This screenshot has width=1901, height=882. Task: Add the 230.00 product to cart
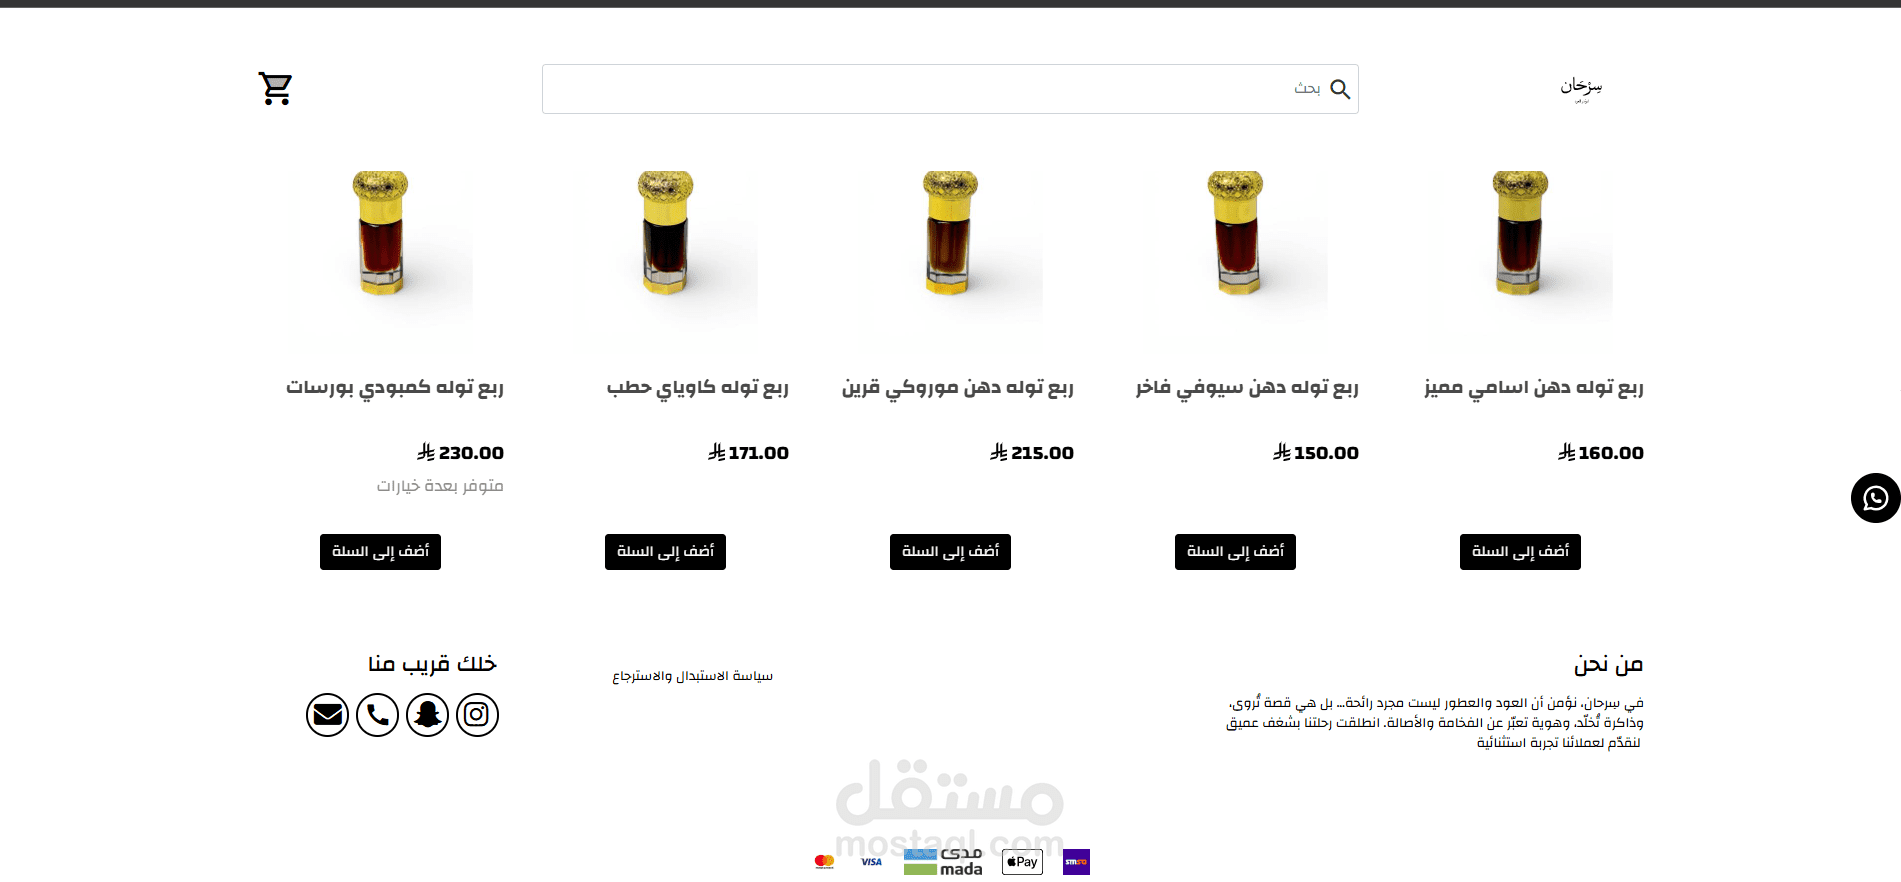(380, 552)
